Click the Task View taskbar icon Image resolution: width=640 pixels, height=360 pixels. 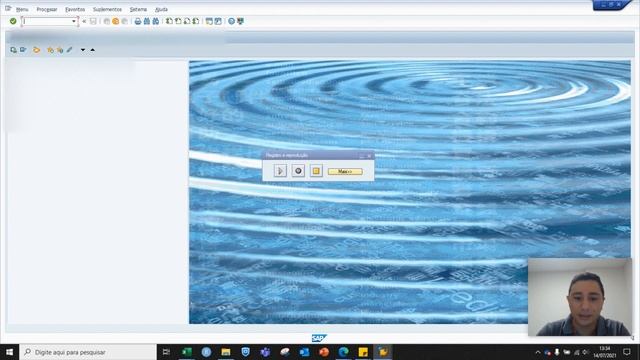pos(166,352)
